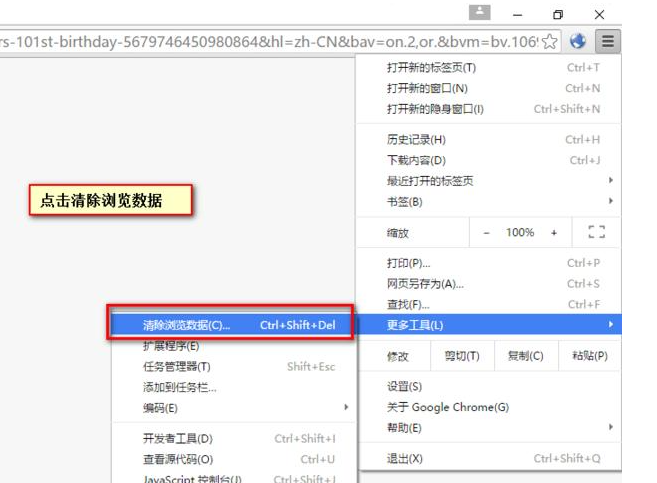Close the Chrome window
Image resolution: width=657 pixels, height=483 pixels.
(x=599, y=15)
